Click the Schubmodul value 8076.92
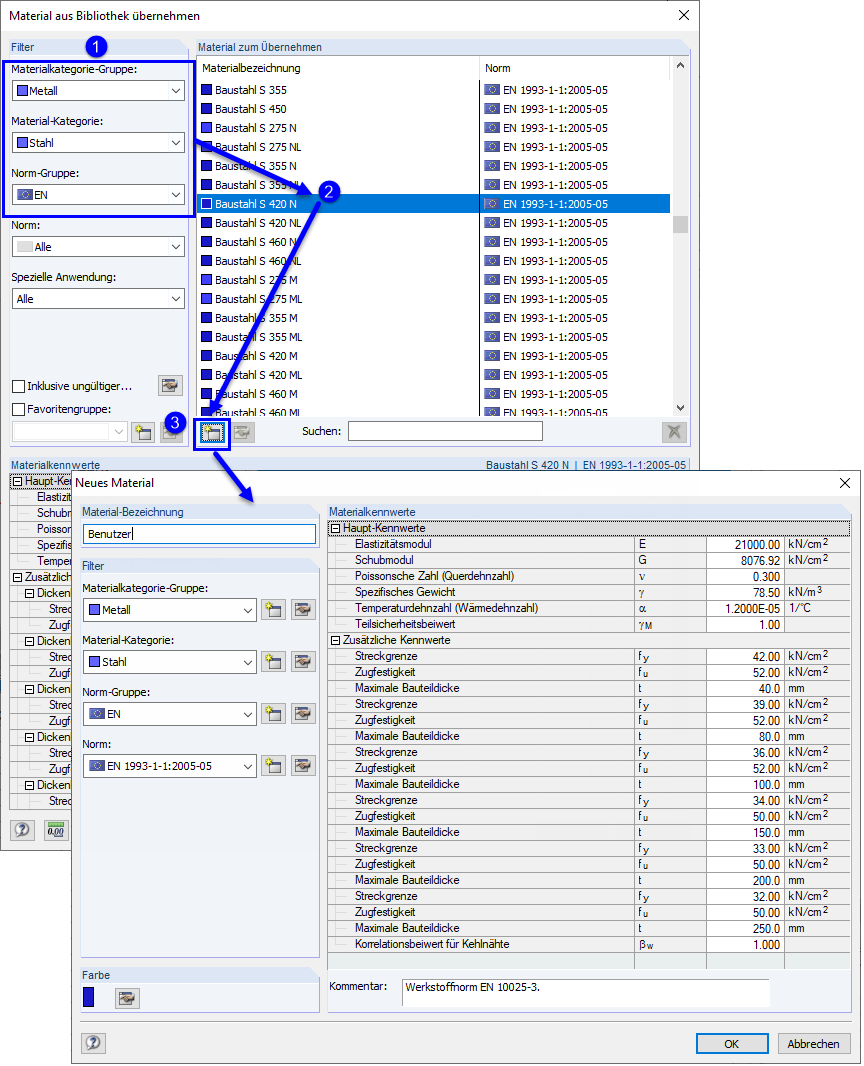 click(x=746, y=560)
